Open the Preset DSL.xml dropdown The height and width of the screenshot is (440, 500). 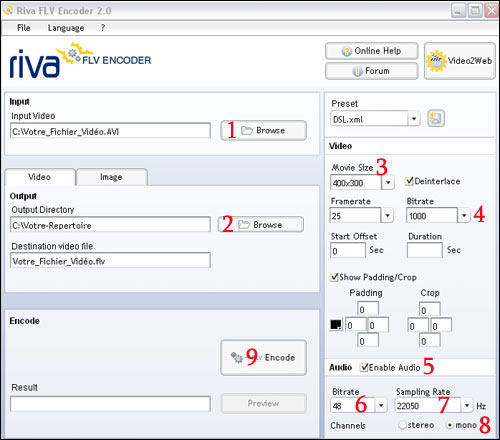point(414,119)
